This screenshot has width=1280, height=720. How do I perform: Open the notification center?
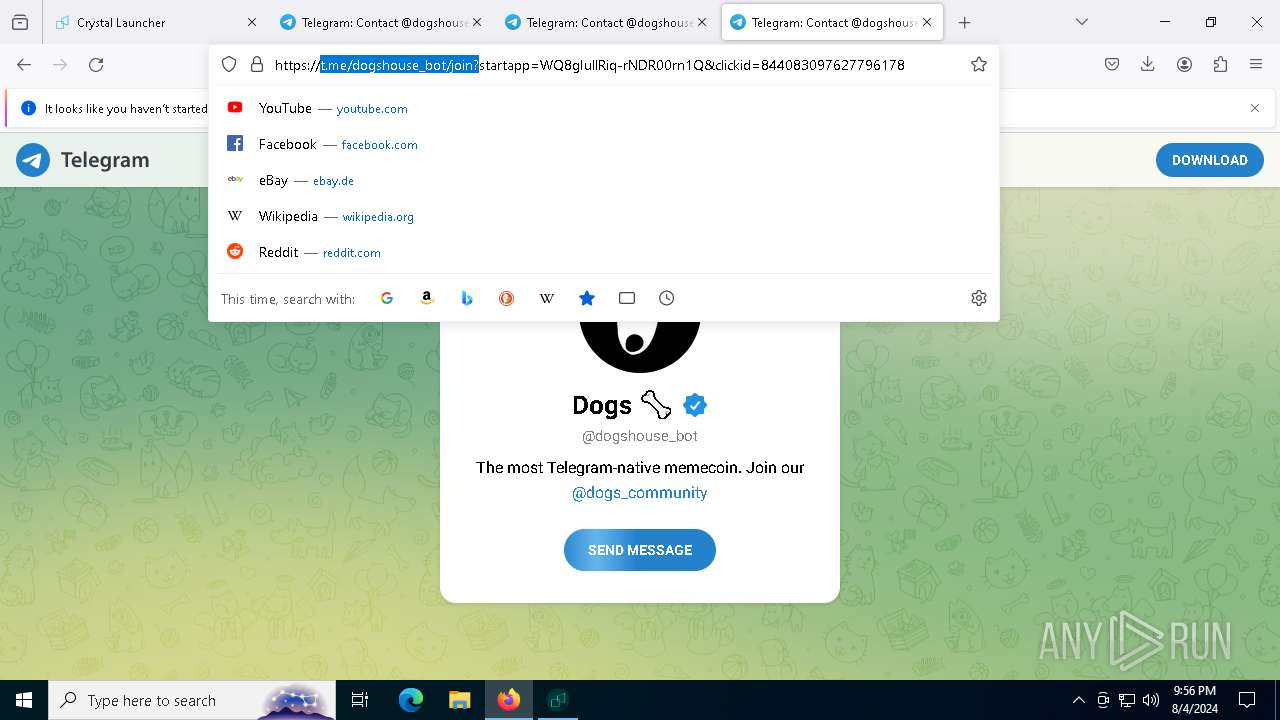[1247, 700]
